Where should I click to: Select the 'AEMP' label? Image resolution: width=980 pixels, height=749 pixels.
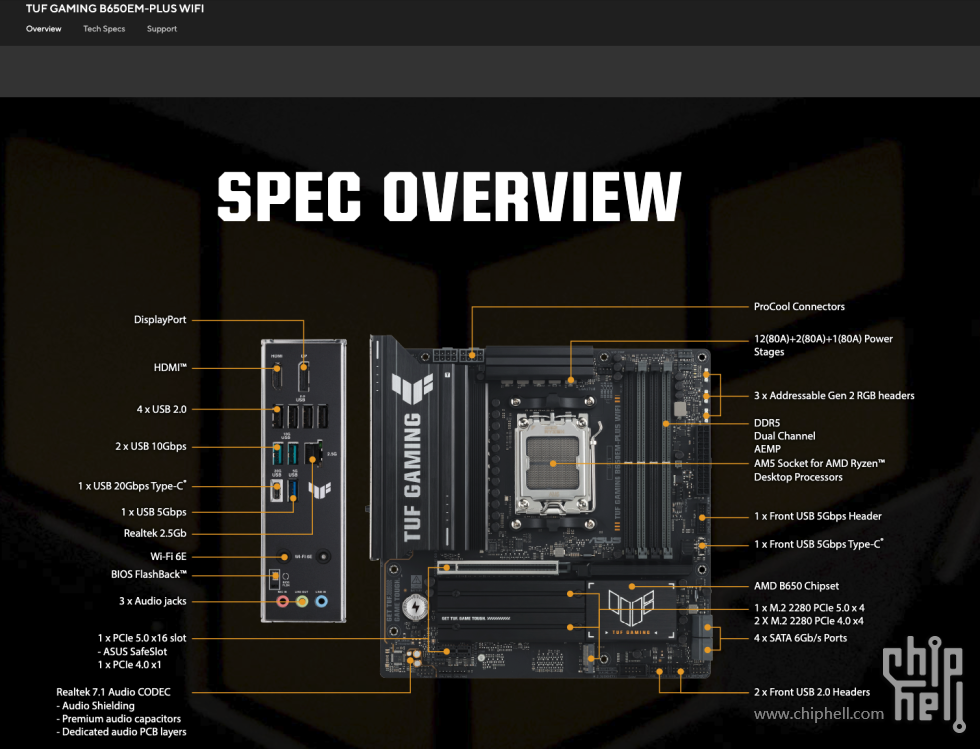[768, 449]
